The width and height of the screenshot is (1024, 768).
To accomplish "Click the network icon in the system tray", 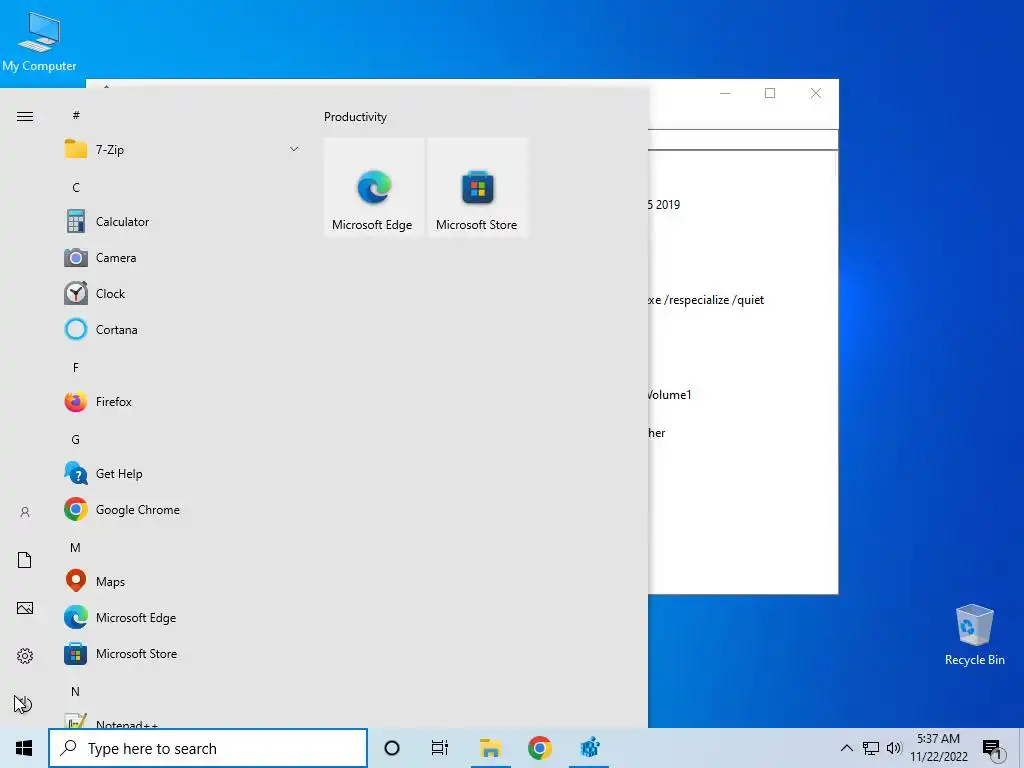I will click(x=871, y=748).
